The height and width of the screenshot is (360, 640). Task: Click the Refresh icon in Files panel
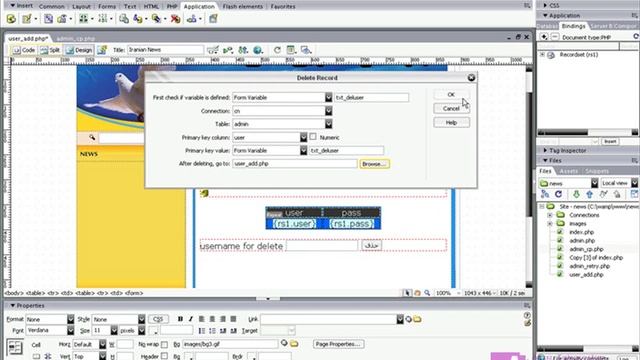pyautogui.click(x=558, y=194)
